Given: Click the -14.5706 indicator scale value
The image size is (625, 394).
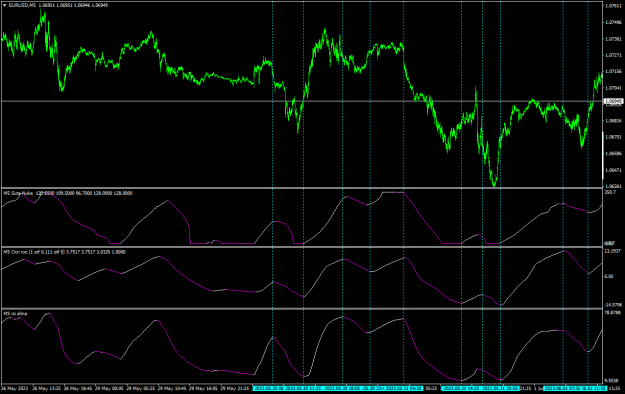Looking at the screenshot, I should click(613, 305).
